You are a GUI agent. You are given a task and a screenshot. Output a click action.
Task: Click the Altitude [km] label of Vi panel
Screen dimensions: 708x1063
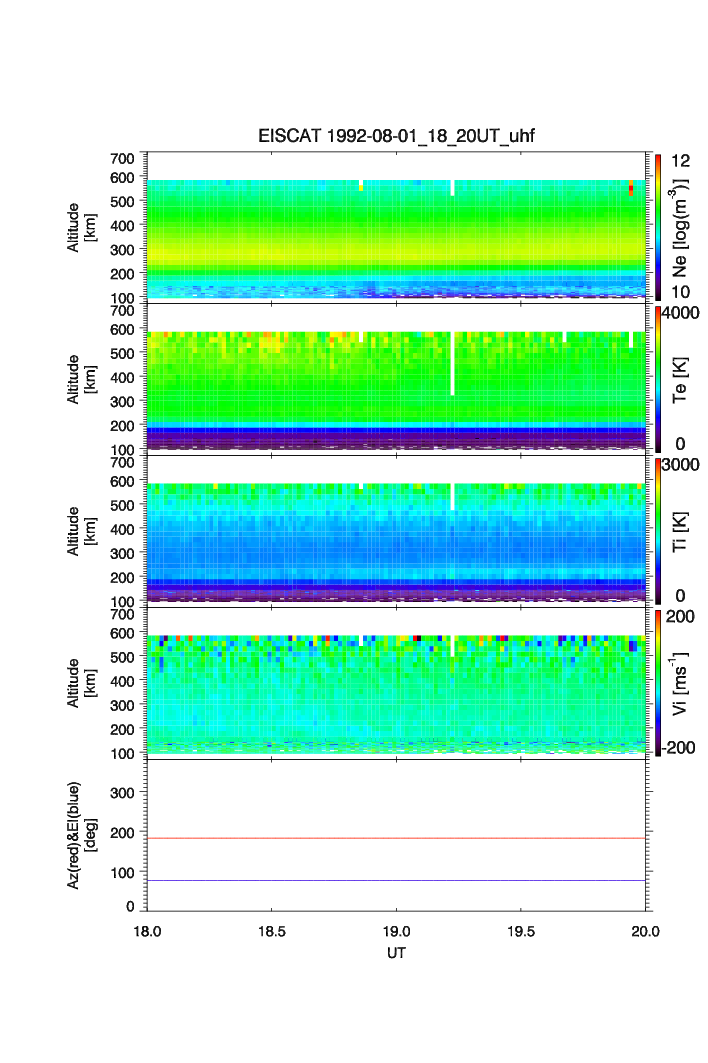click(81, 683)
